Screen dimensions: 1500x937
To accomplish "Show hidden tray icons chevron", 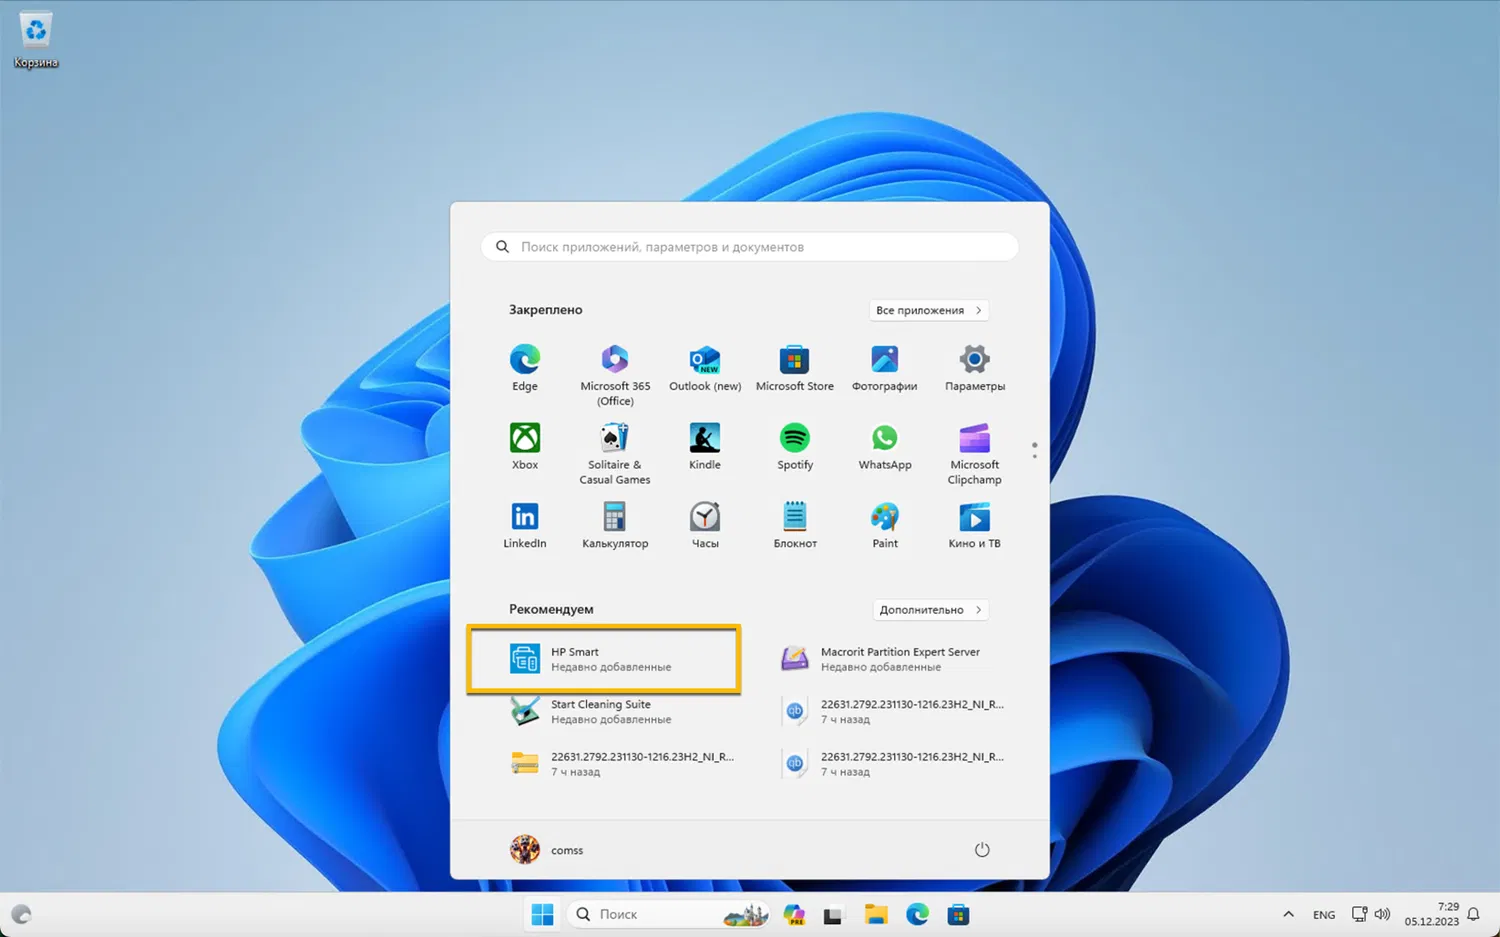I will [1288, 914].
